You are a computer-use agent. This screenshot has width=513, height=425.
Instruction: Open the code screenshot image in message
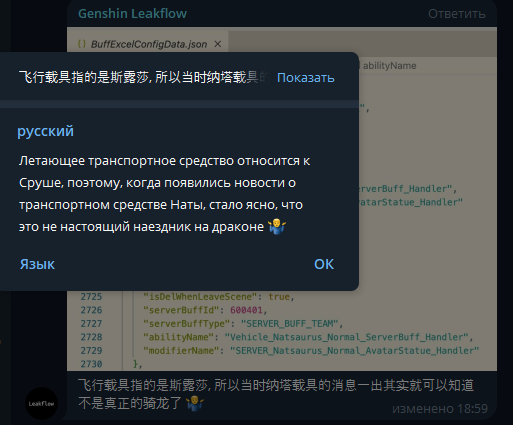pyautogui.click(x=282, y=199)
